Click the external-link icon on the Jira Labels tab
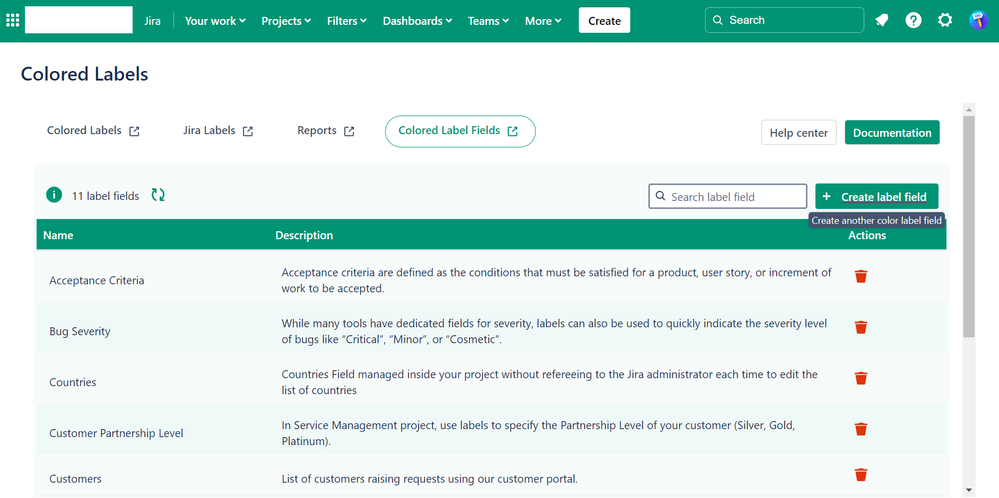The height and width of the screenshot is (498, 999). click(x=248, y=131)
